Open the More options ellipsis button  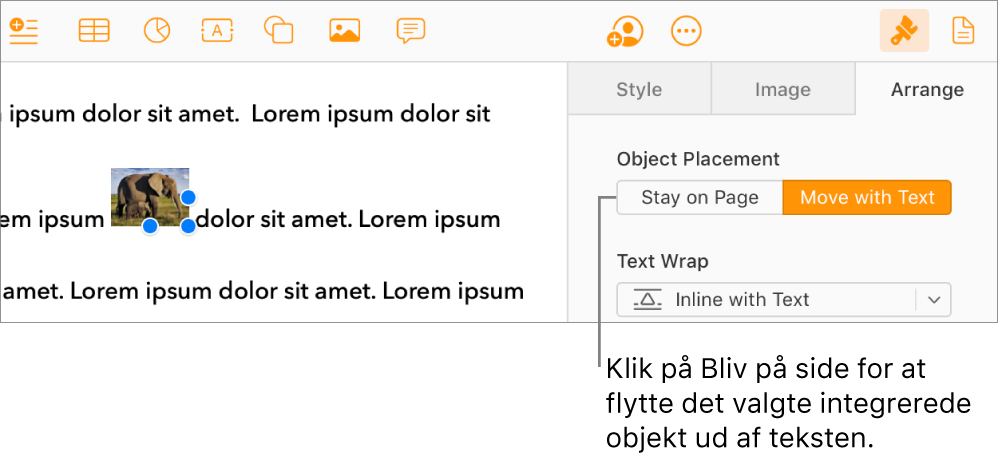686,31
